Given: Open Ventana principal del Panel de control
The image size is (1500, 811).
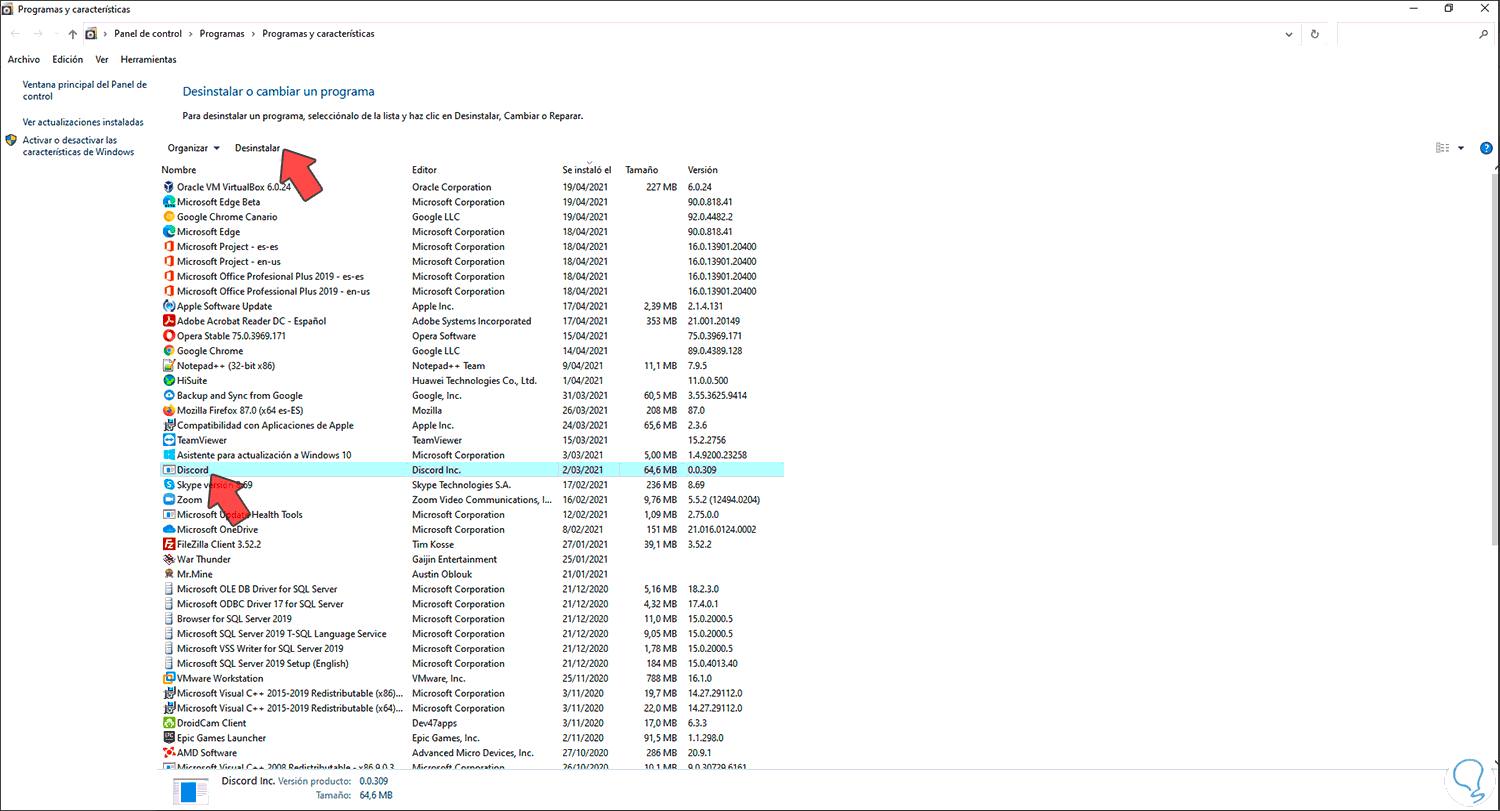Looking at the screenshot, I should click(85, 91).
